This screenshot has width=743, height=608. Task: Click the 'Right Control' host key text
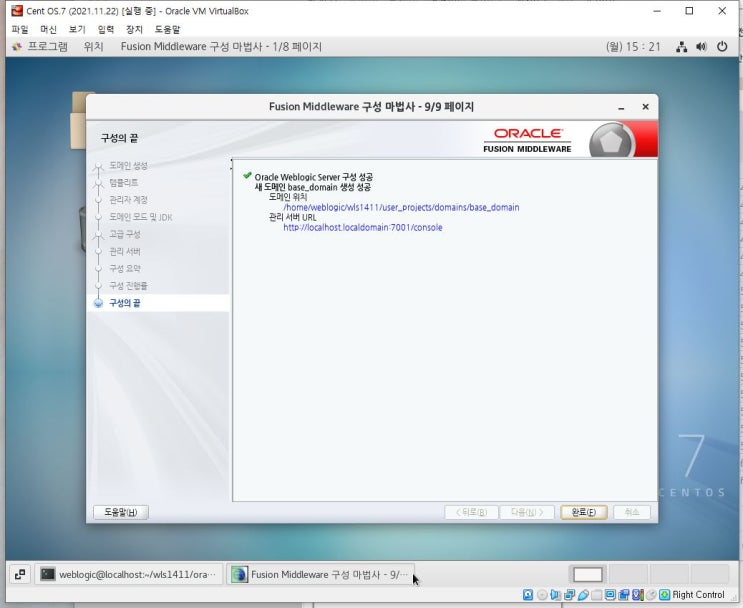click(698, 595)
